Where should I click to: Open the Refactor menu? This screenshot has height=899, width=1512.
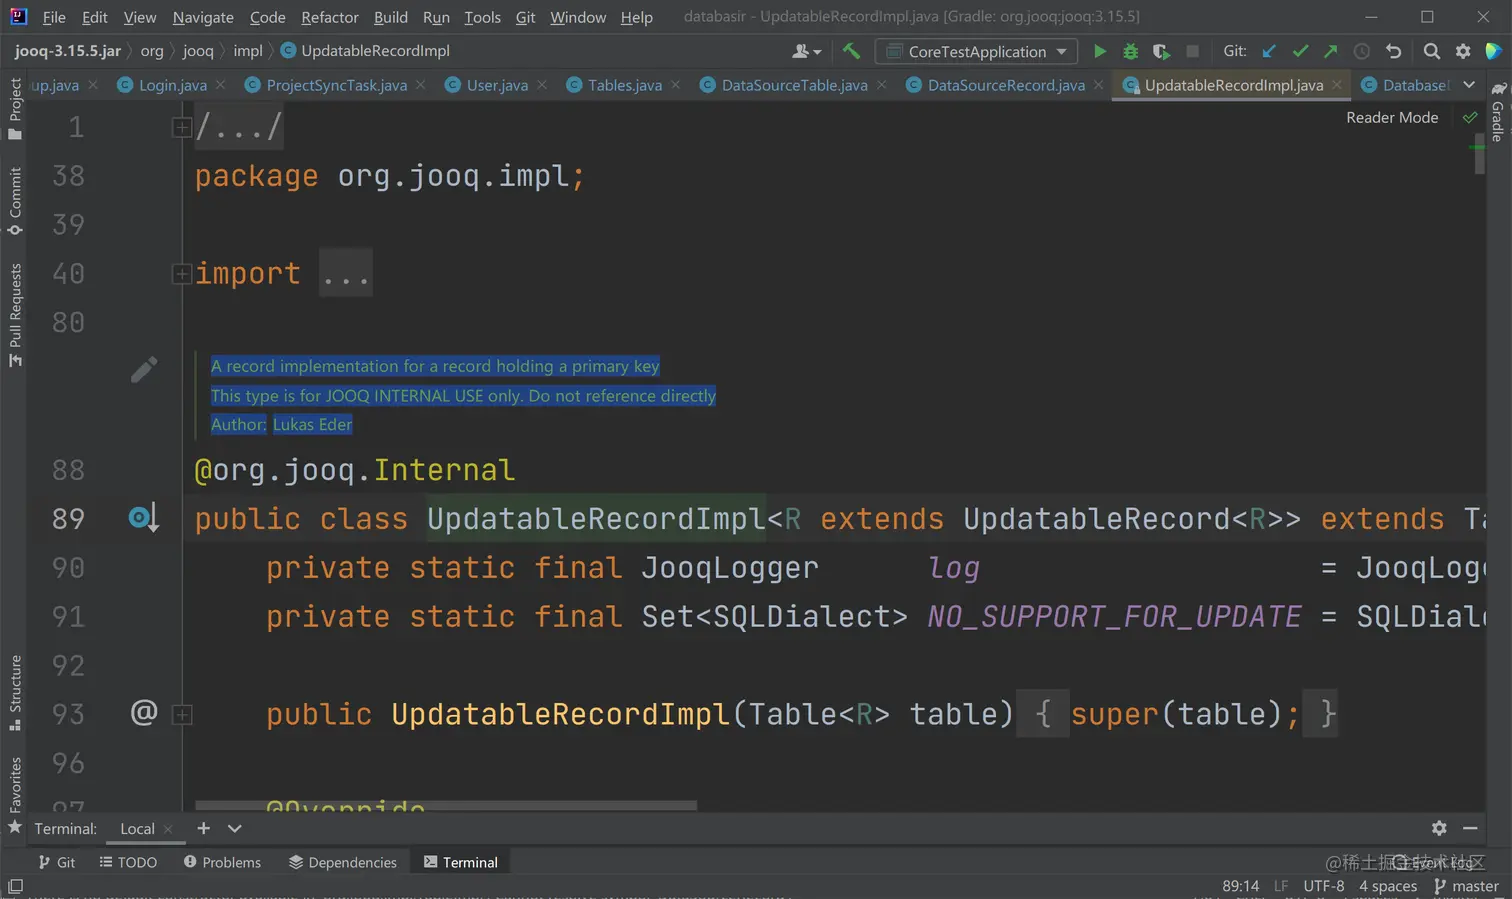pyautogui.click(x=329, y=17)
